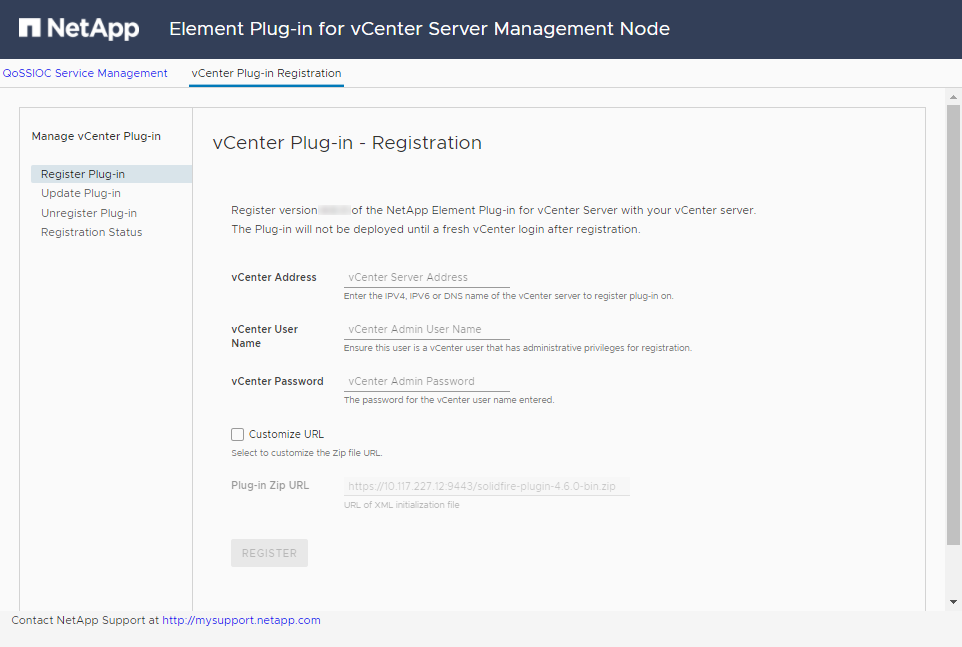View the Registration Status page

coord(92,232)
